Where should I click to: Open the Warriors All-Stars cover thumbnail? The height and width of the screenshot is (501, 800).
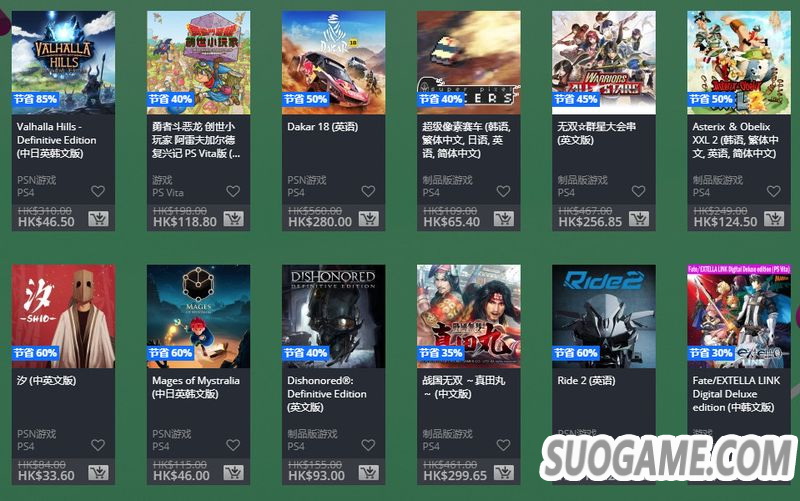click(x=604, y=62)
